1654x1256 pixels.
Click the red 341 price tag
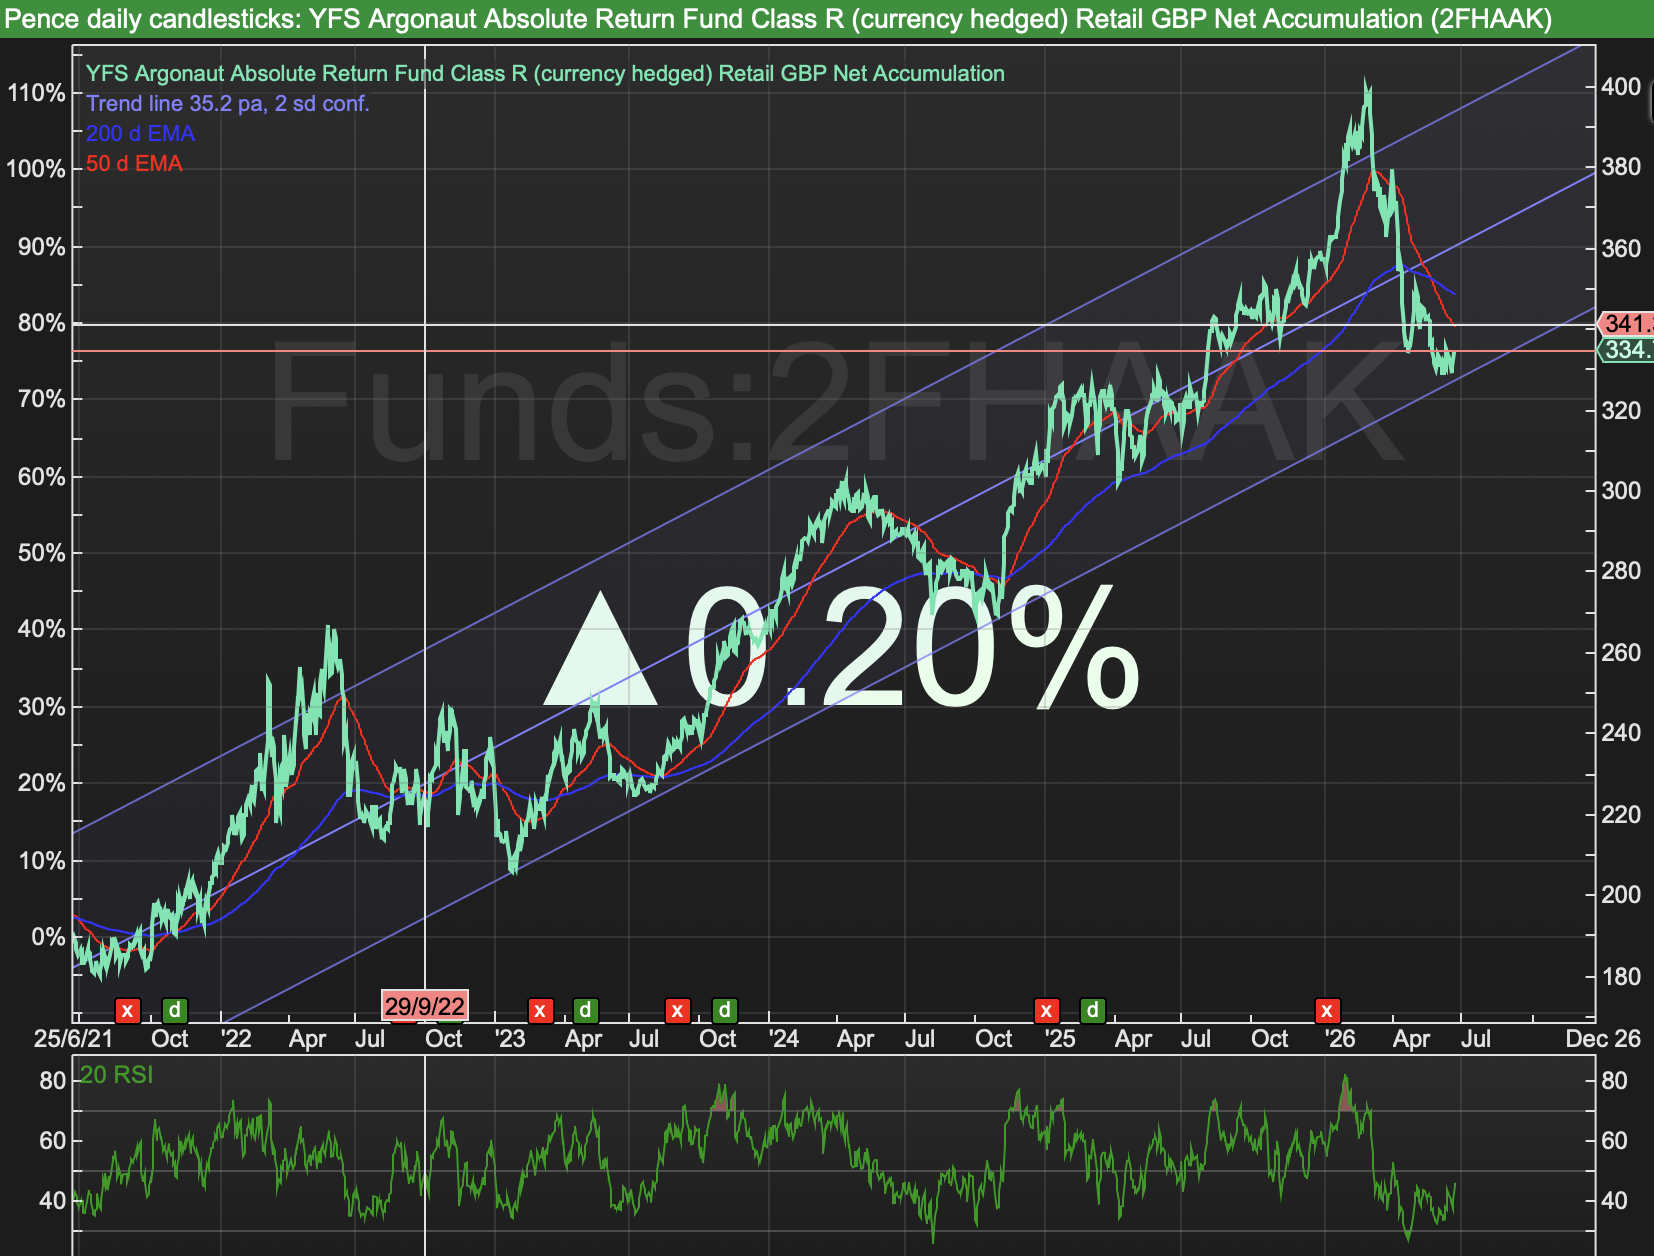pos(1626,324)
